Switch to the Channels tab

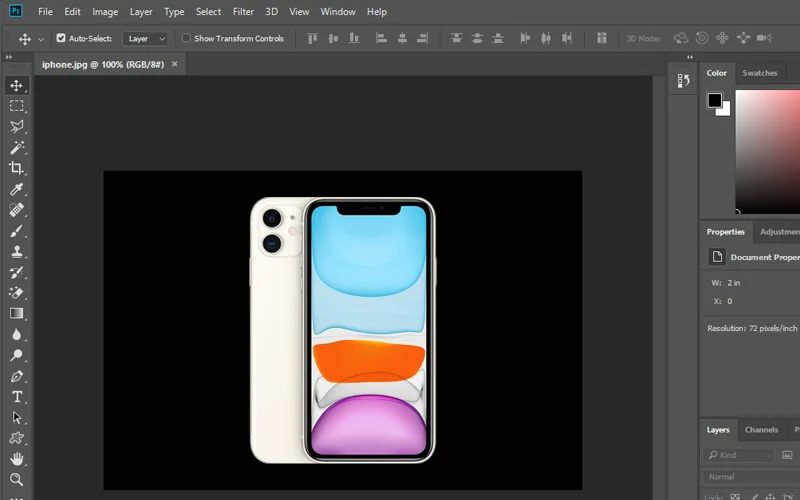pyautogui.click(x=761, y=430)
